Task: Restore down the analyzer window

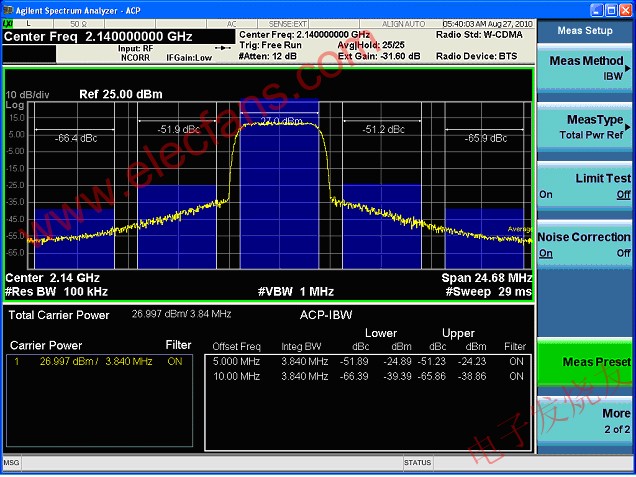Action: click(611, 9)
